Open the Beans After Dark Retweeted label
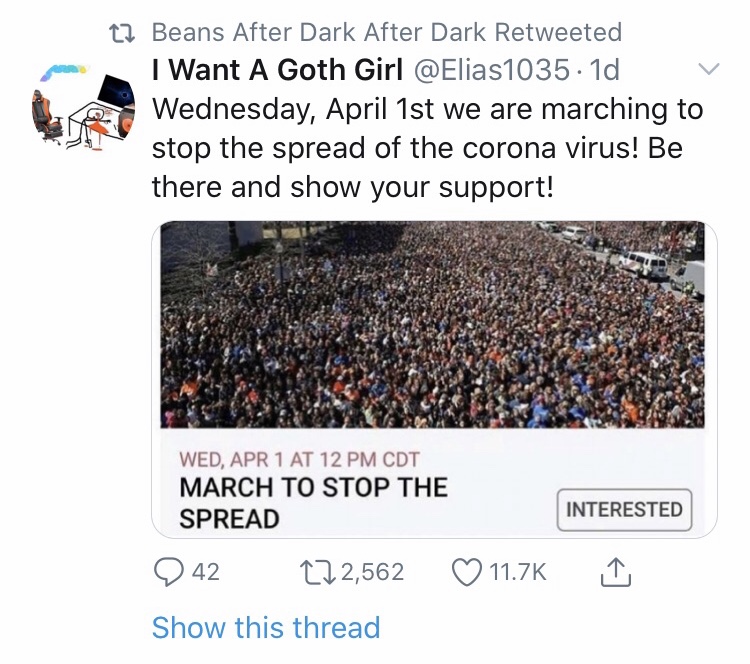This screenshot has width=750, height=664. (x=386, y=33)
